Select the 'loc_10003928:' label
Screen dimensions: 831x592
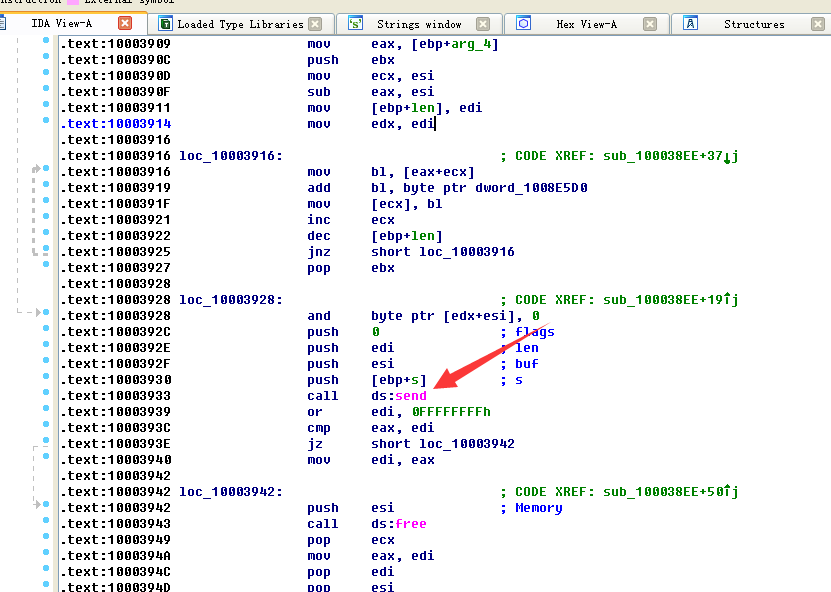click(231, 300)
